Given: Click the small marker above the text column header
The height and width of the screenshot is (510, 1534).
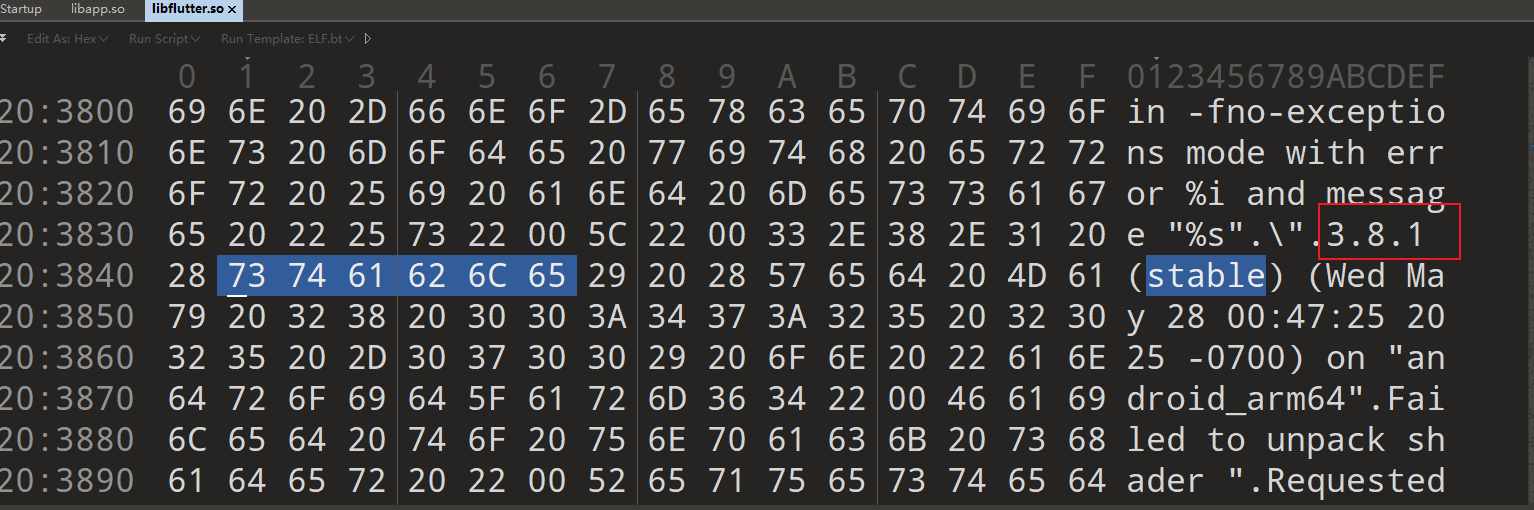Looking at the screenshot, I should click(1156, 59).
